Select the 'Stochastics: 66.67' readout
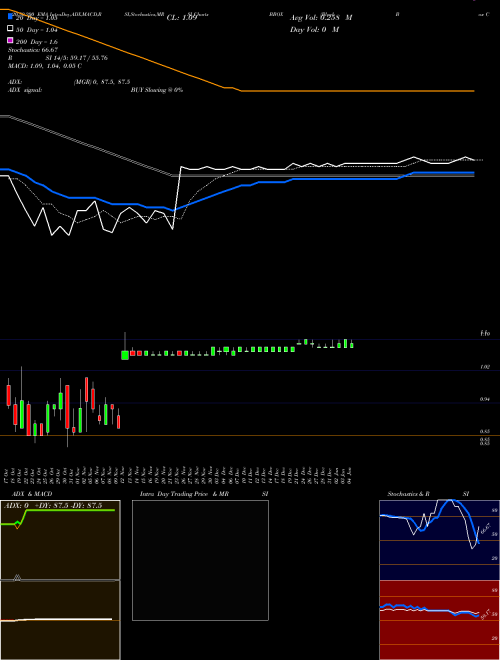 pos(32,50)
